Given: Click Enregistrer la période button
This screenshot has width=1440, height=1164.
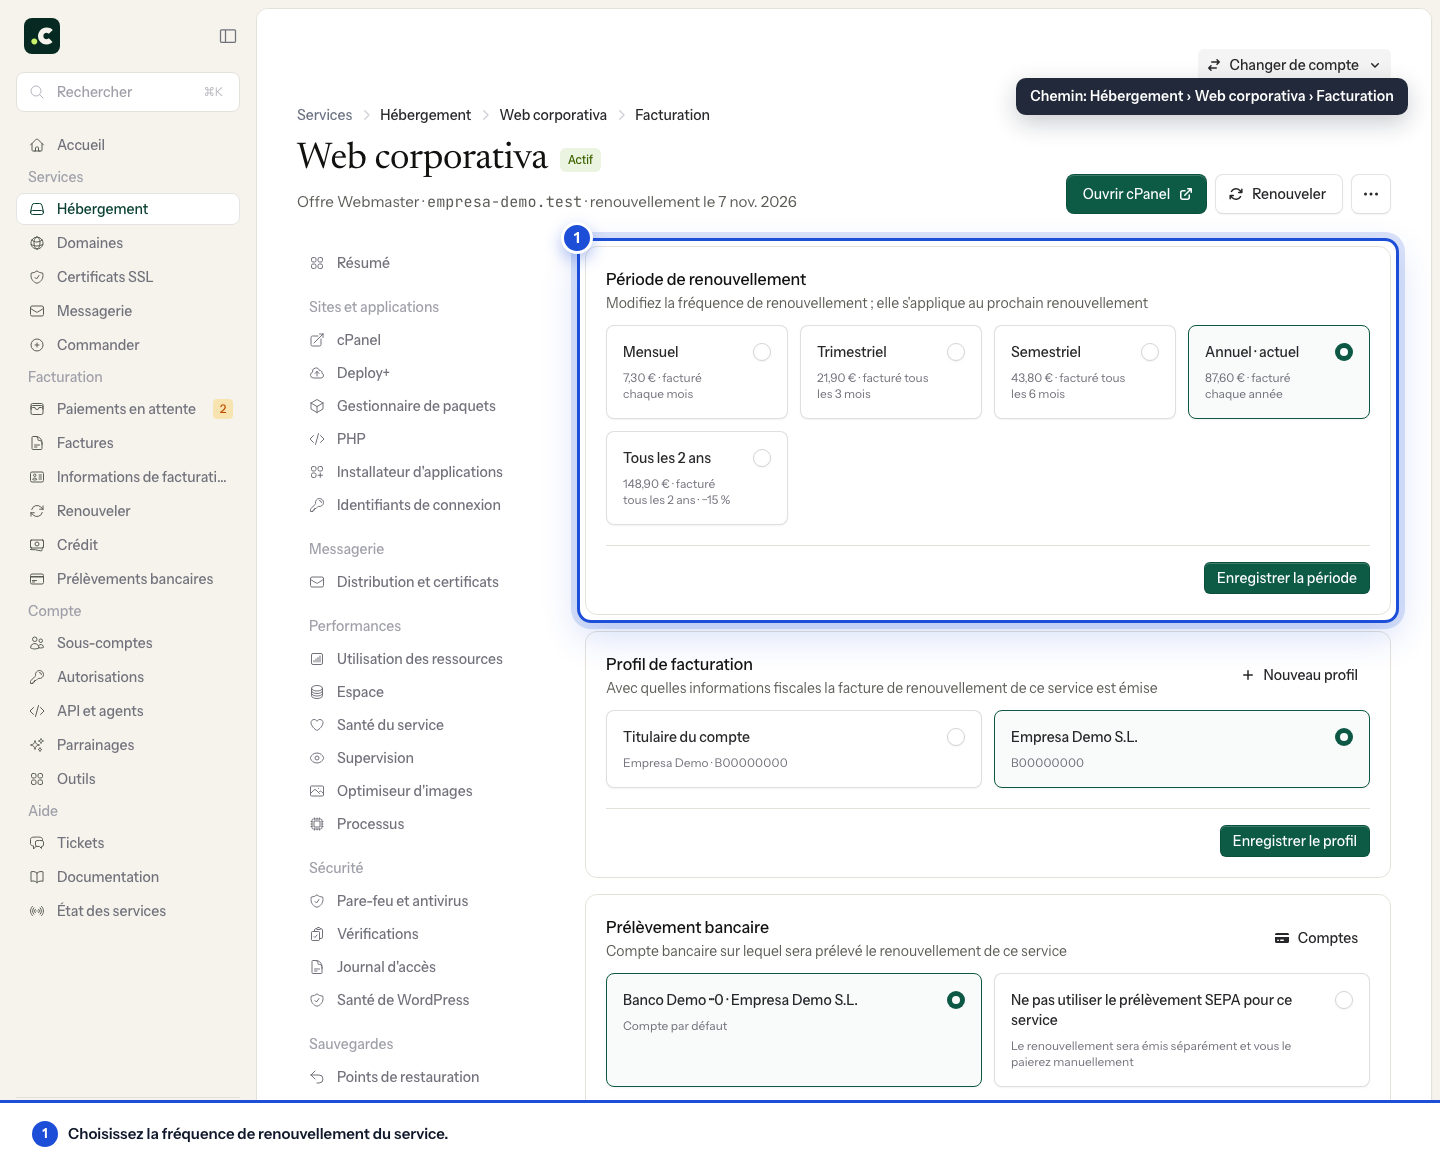Looking at the screenshot, I should [x=1287, y=578].
